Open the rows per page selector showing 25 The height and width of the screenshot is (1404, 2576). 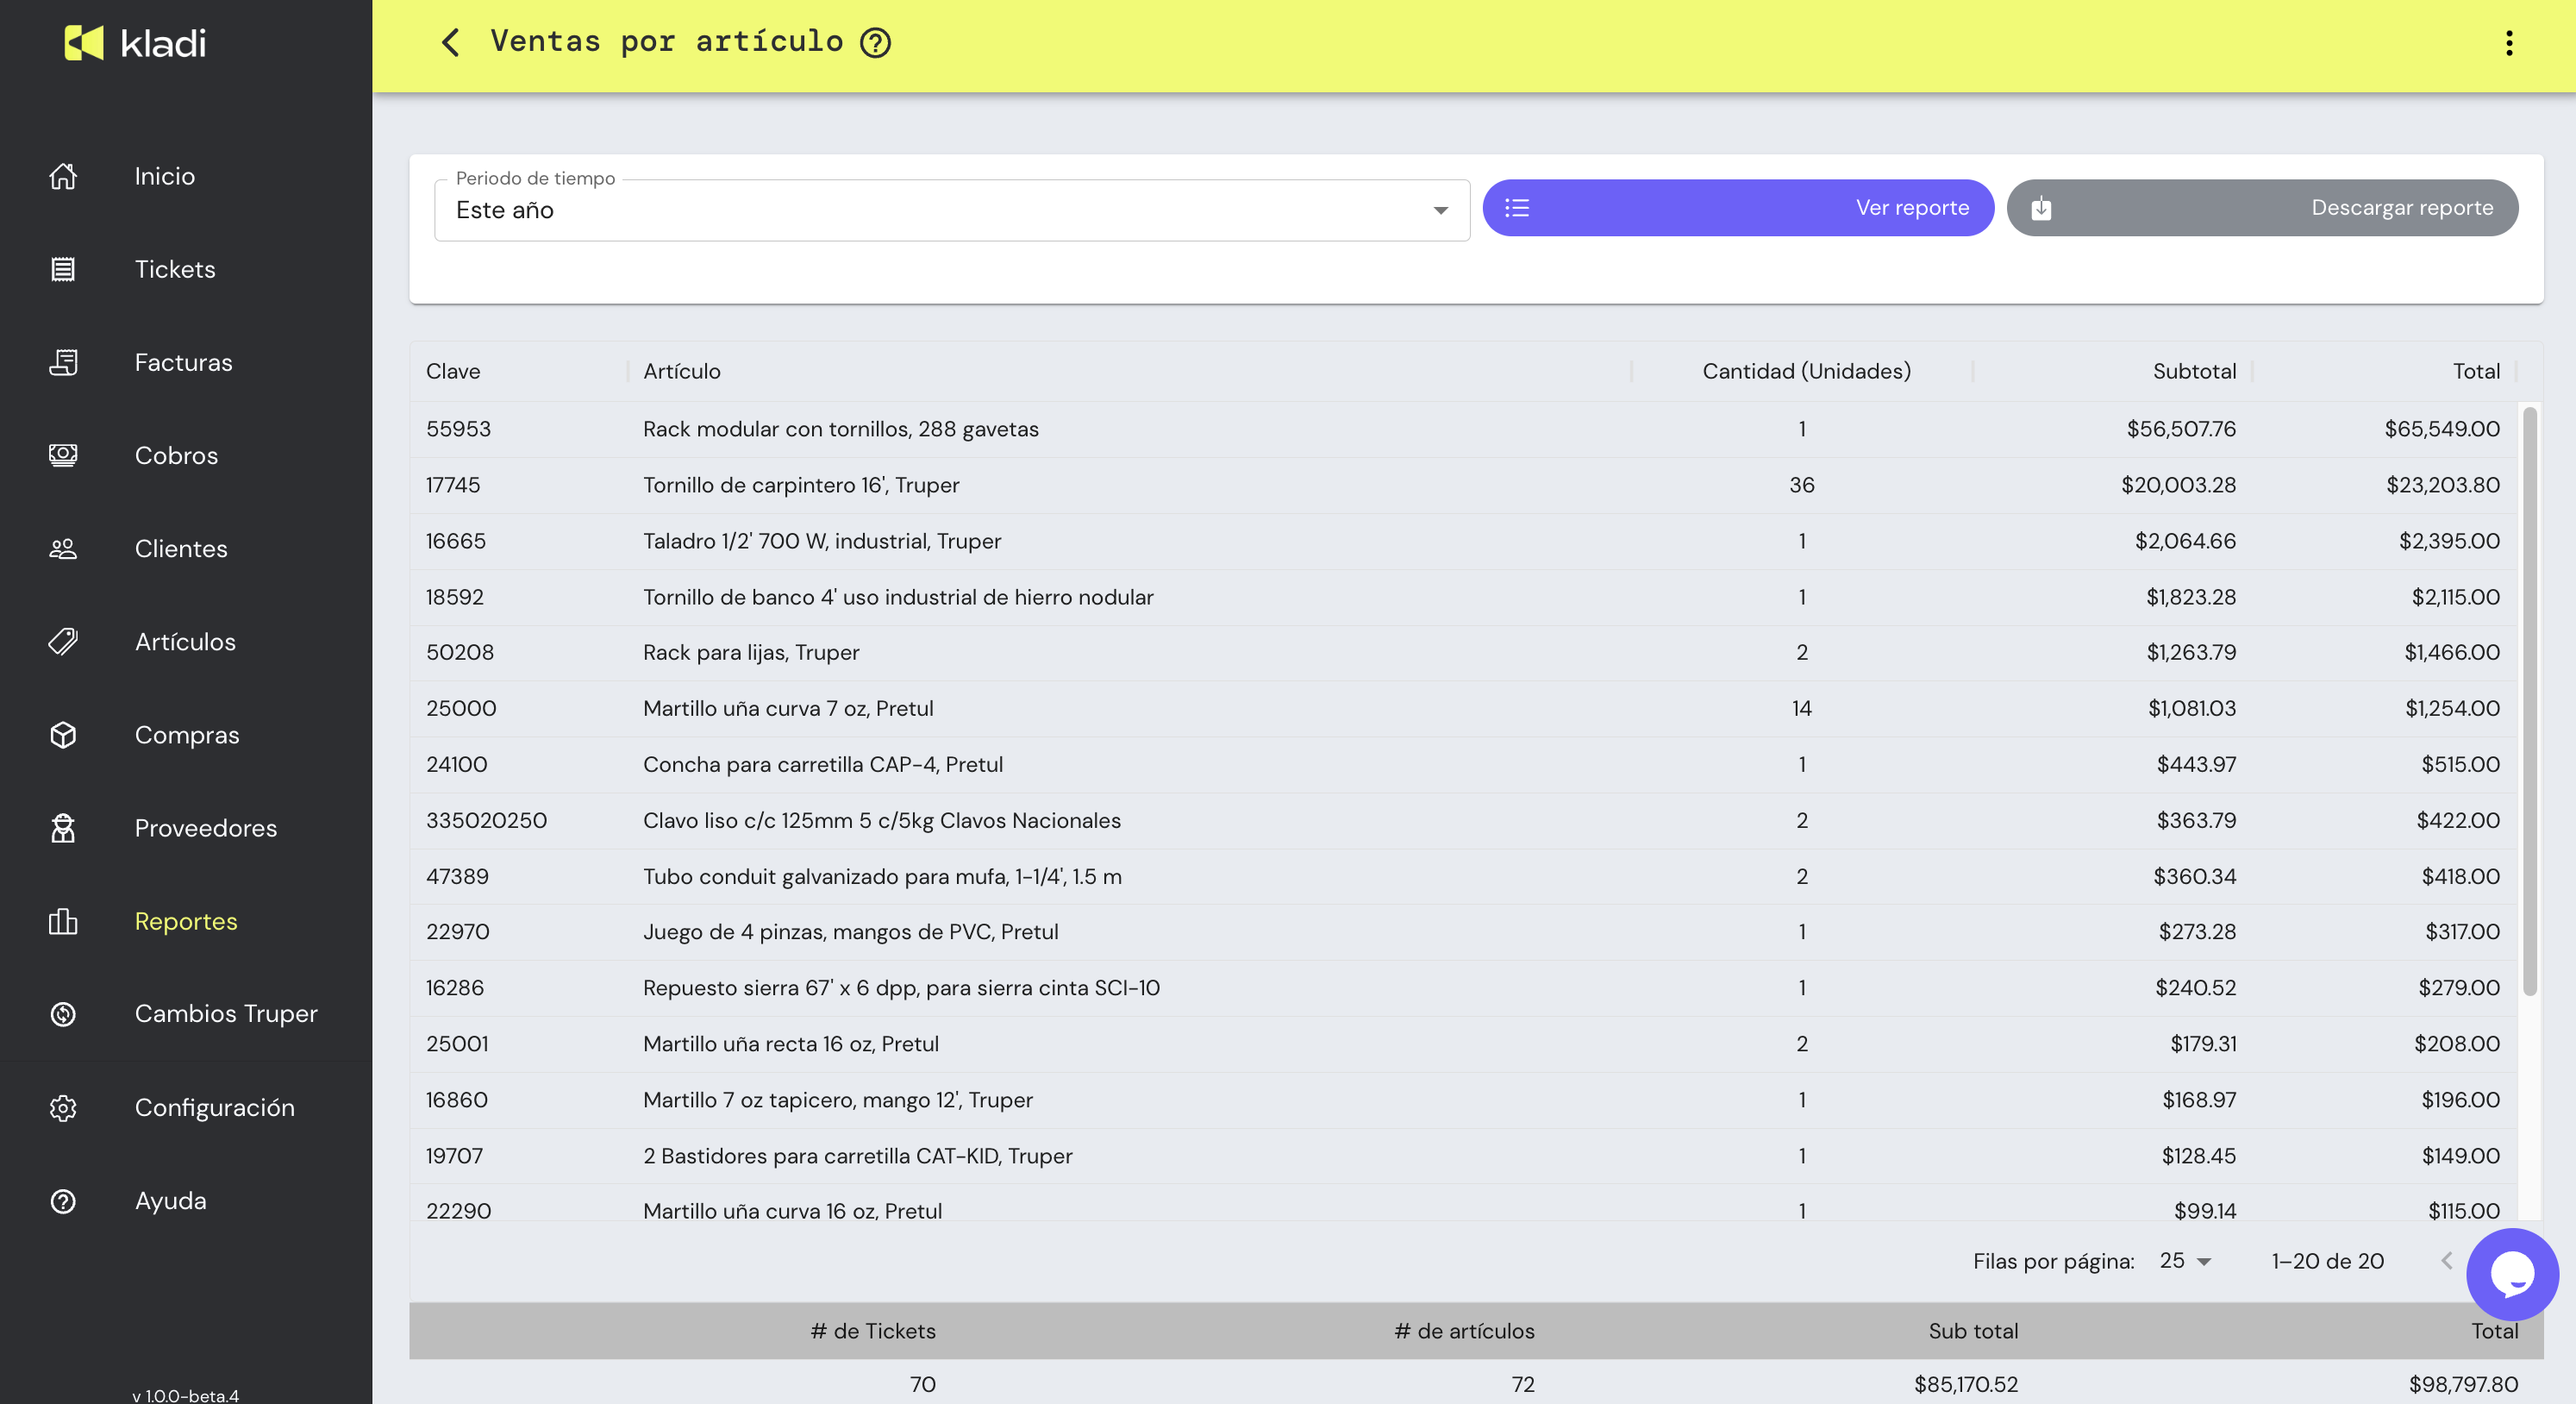[2184, 1261]
